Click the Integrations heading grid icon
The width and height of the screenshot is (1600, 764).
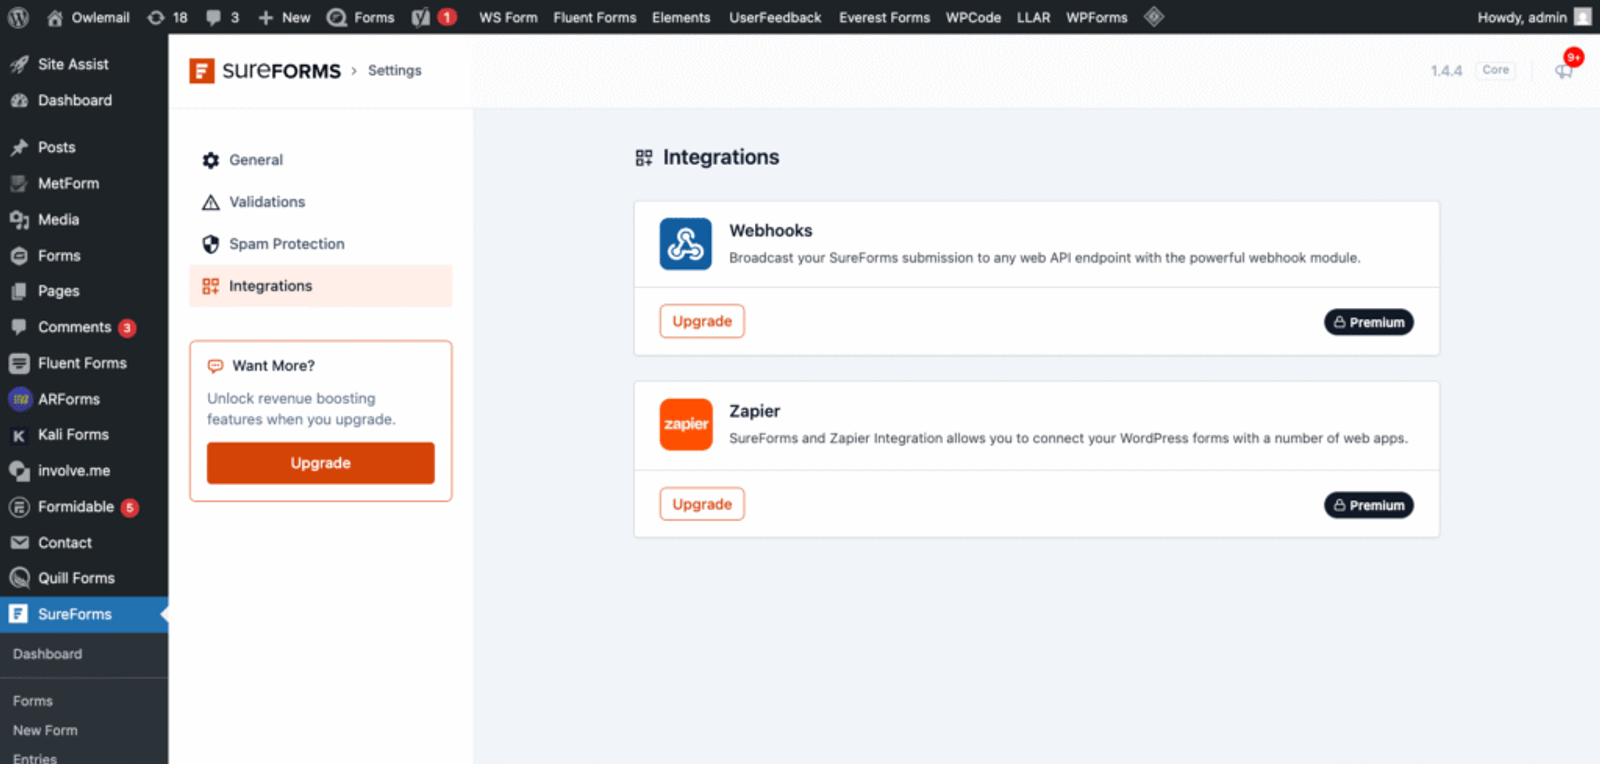(x=644, y=158)
